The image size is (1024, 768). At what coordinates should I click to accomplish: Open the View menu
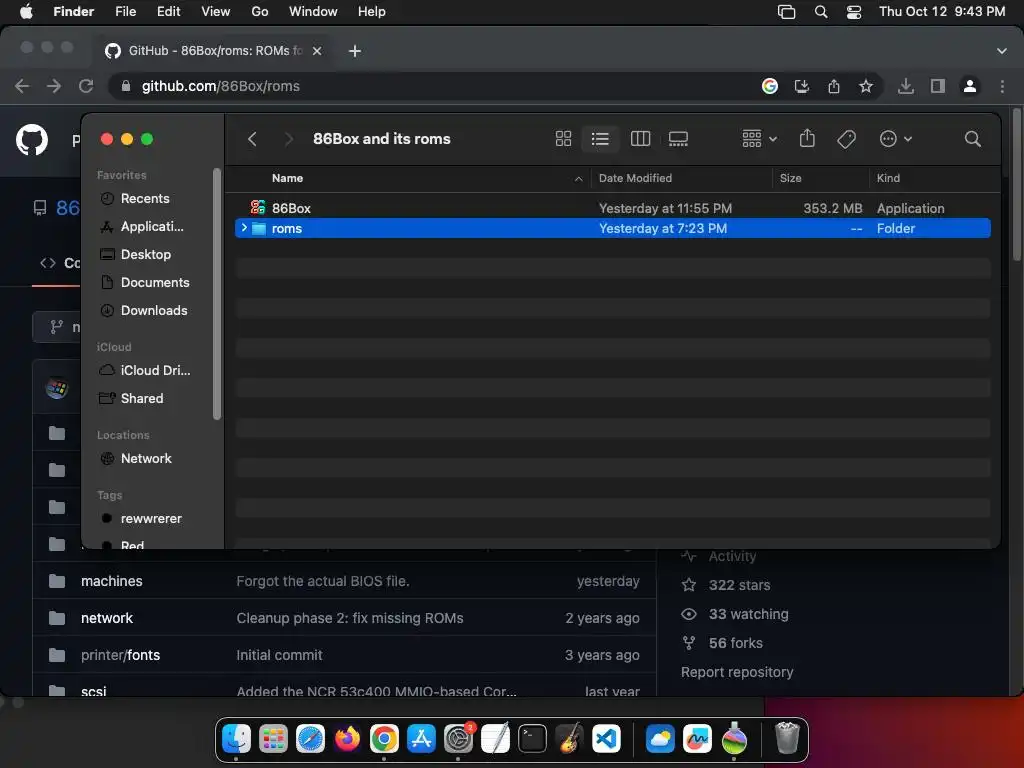tap(216, 12)
